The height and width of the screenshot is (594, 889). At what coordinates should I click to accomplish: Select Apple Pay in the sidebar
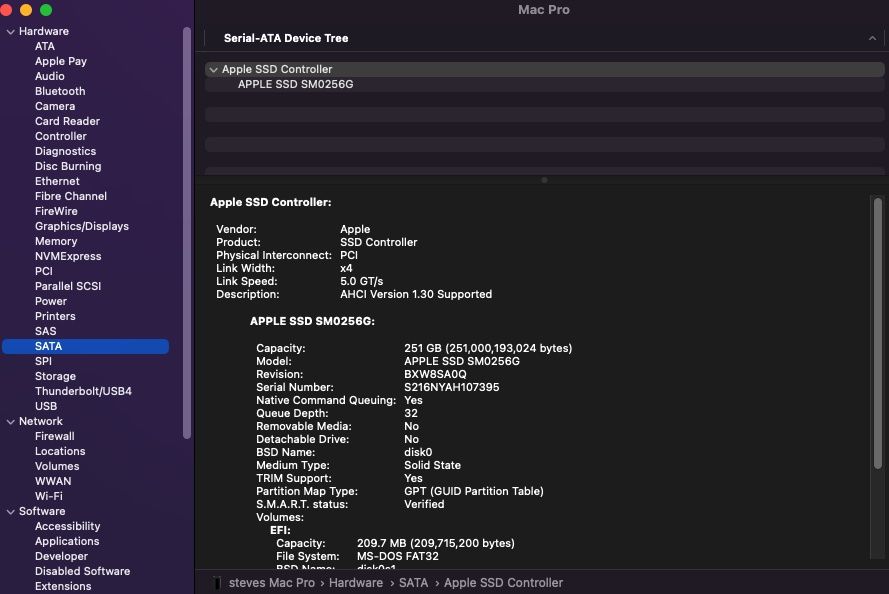pos(61,61)
